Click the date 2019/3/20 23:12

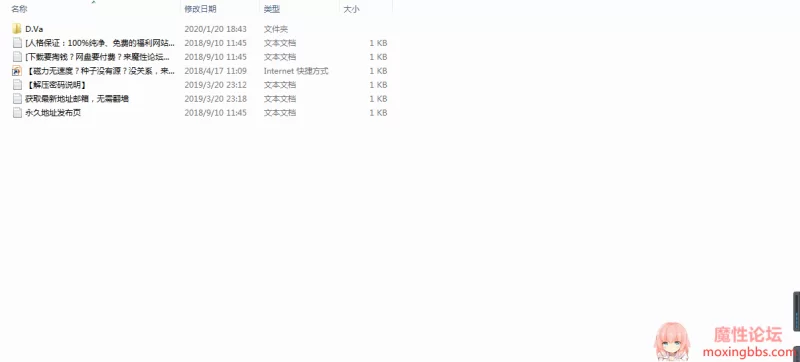coord(215,85)
